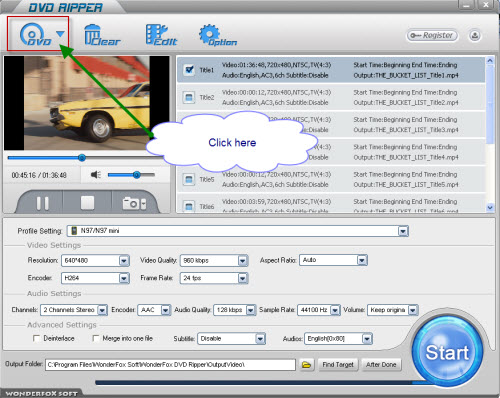The width and height of the screenshot is (500, 398).
Task: Open the Channels 2 Channels Stereo dropdown
Action: point(102,310)
